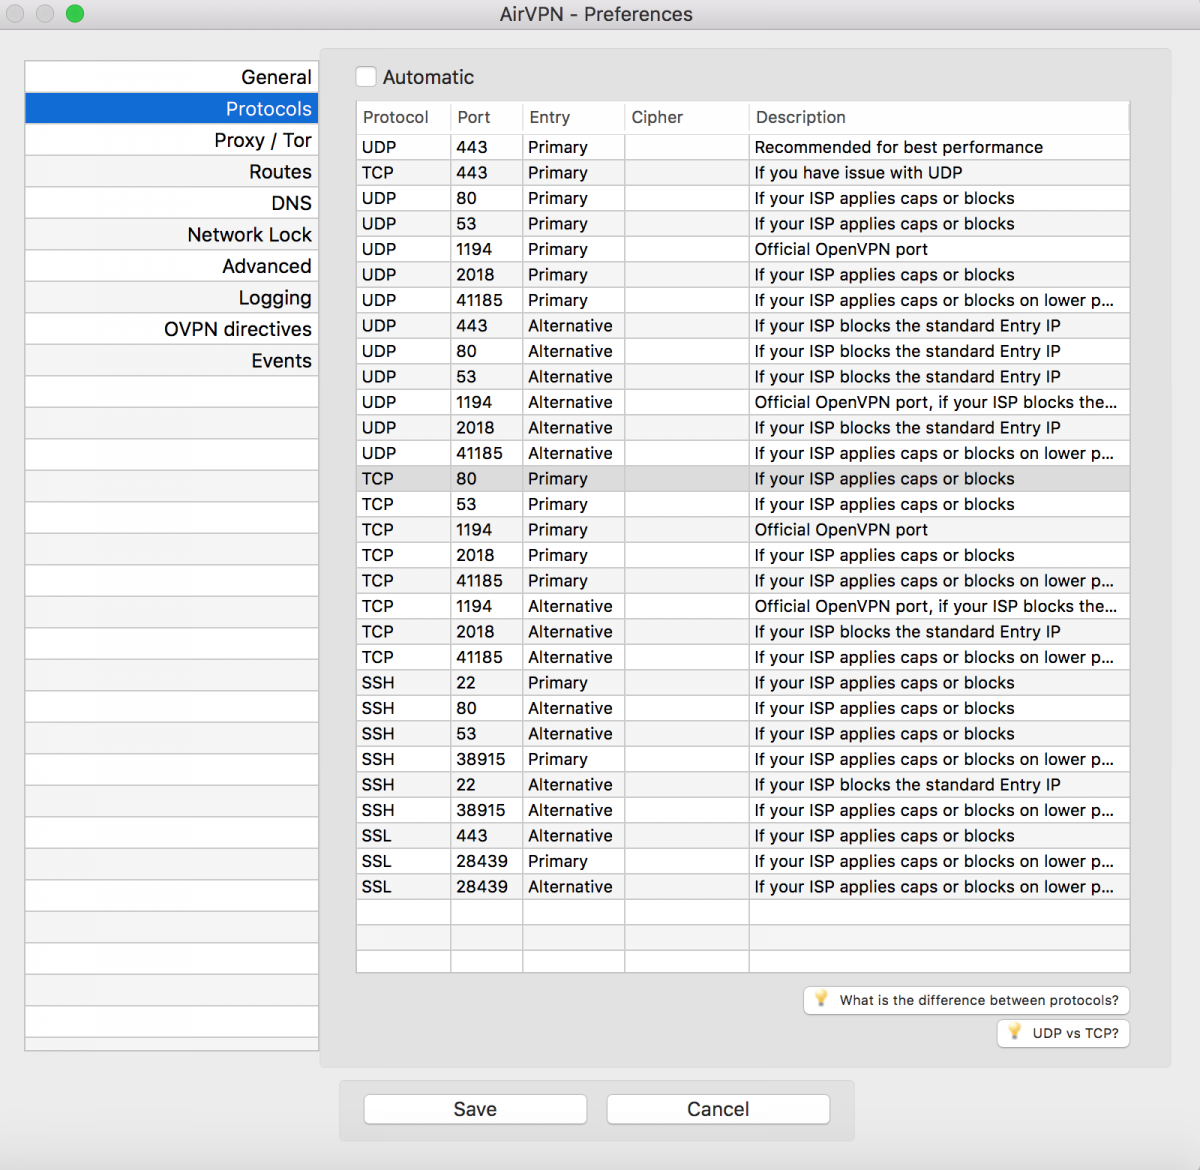Viewport: 1200px width, 1170px height.
Task: Choose the UDP port 80 Primary row
Action: [x=743, y=198]
